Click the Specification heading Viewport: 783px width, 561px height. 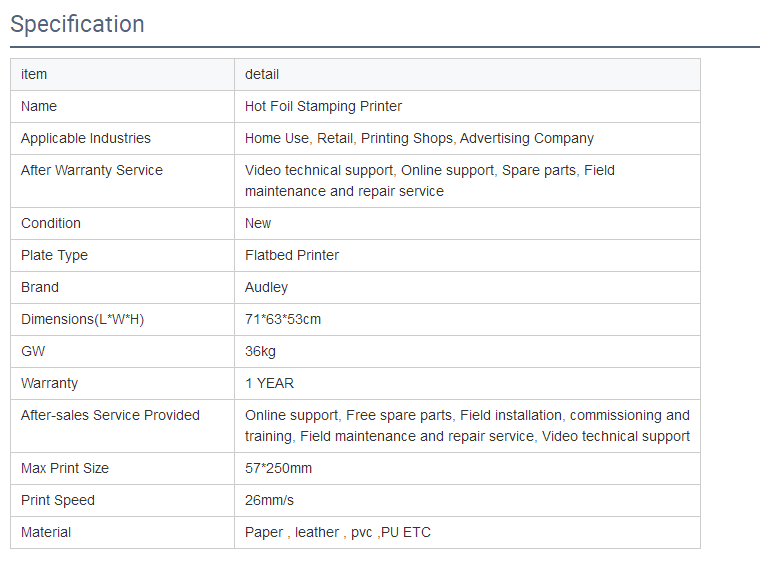(x=77, y=24)
